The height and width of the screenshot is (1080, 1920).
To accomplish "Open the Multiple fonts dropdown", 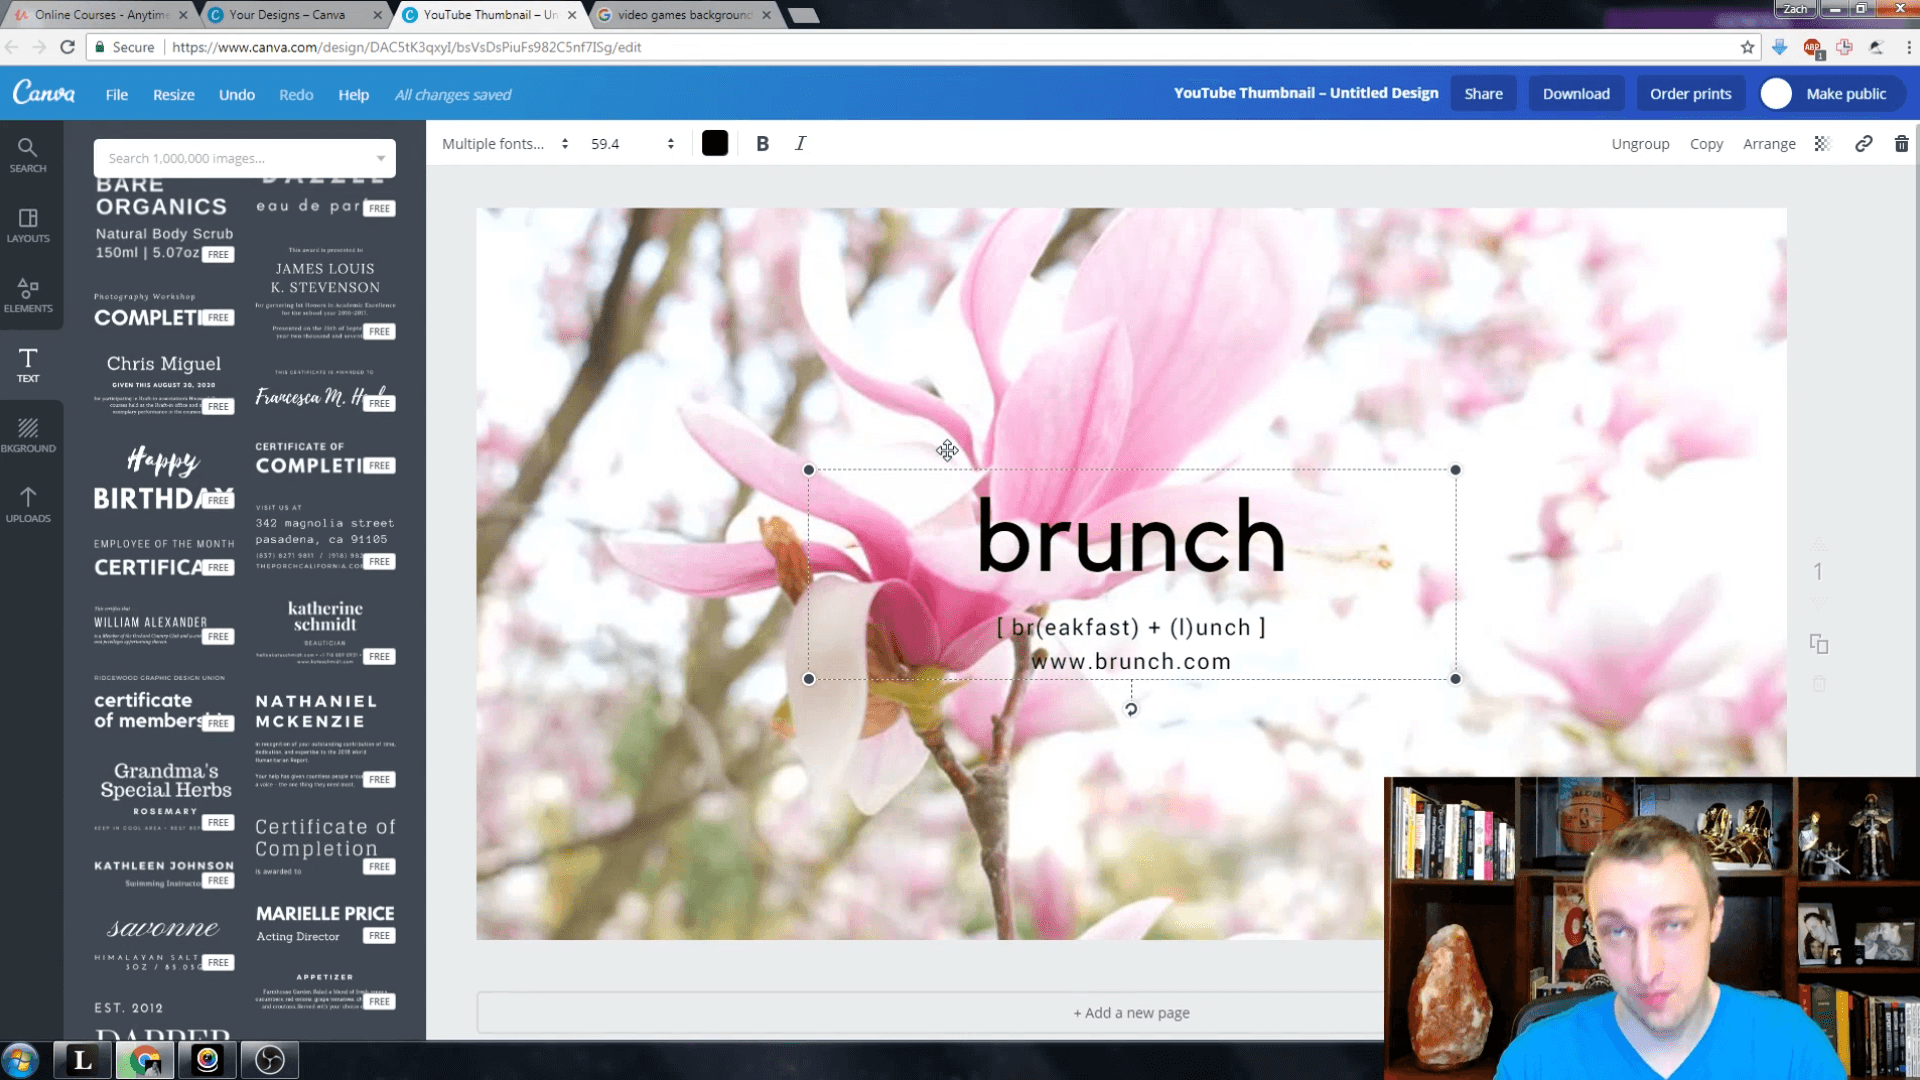I will point(504,143).
